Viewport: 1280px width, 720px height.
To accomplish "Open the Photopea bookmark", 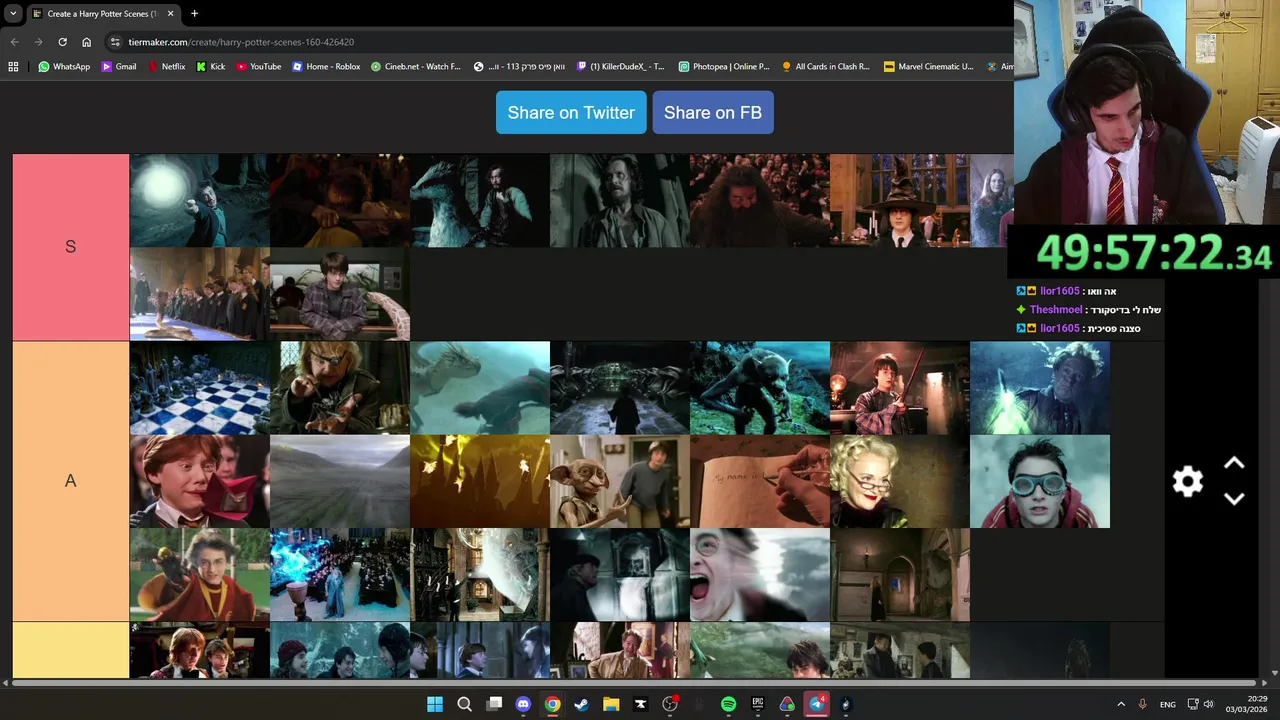I will [x=724, y=67].
